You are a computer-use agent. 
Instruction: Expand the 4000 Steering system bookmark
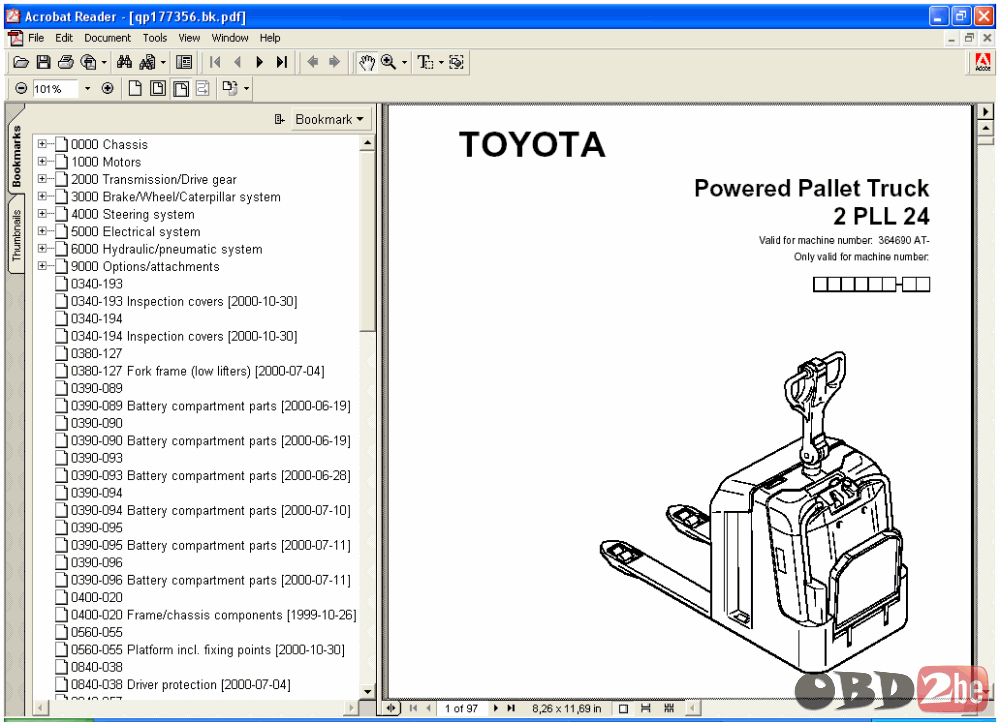point(42,214)
